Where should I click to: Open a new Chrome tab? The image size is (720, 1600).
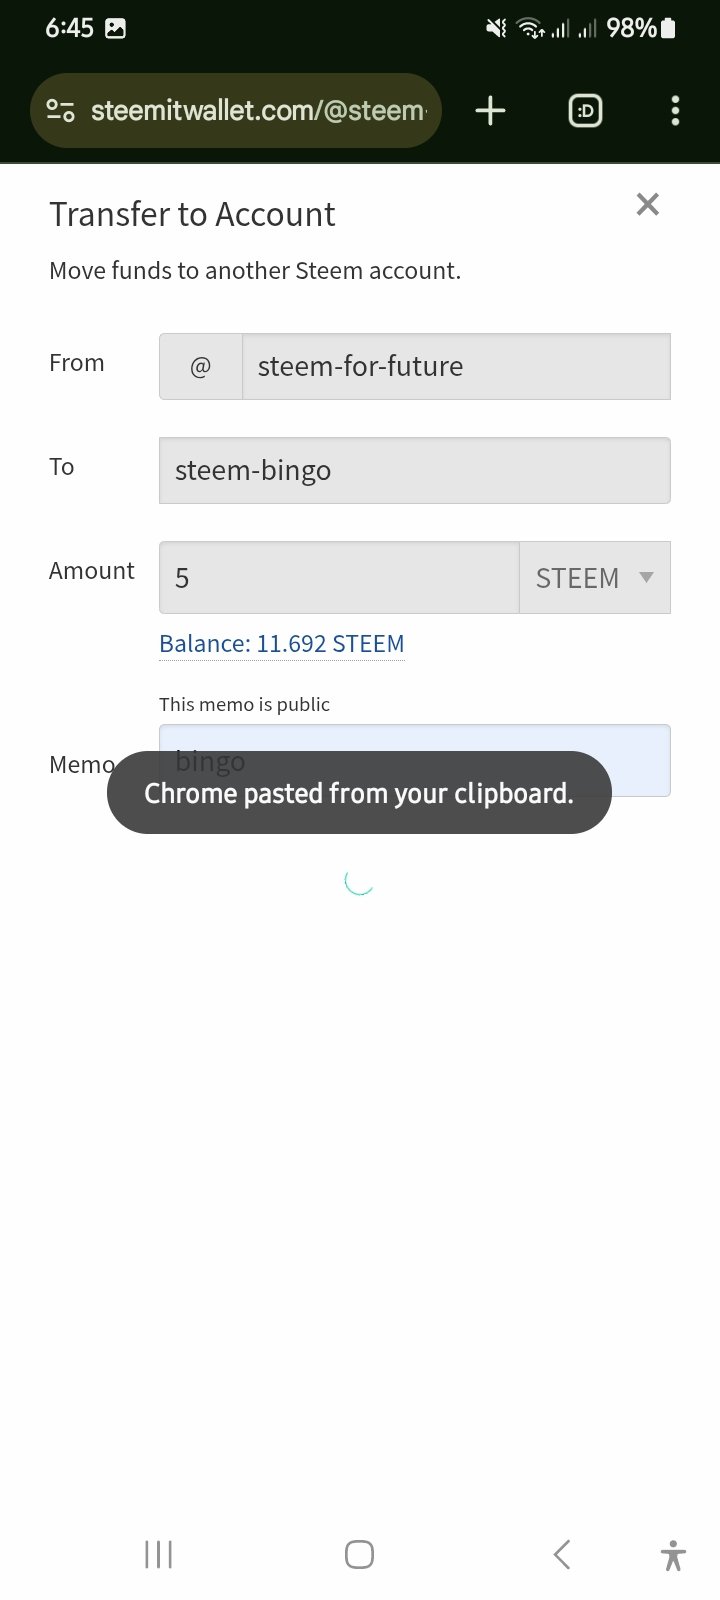pos(490,111)
